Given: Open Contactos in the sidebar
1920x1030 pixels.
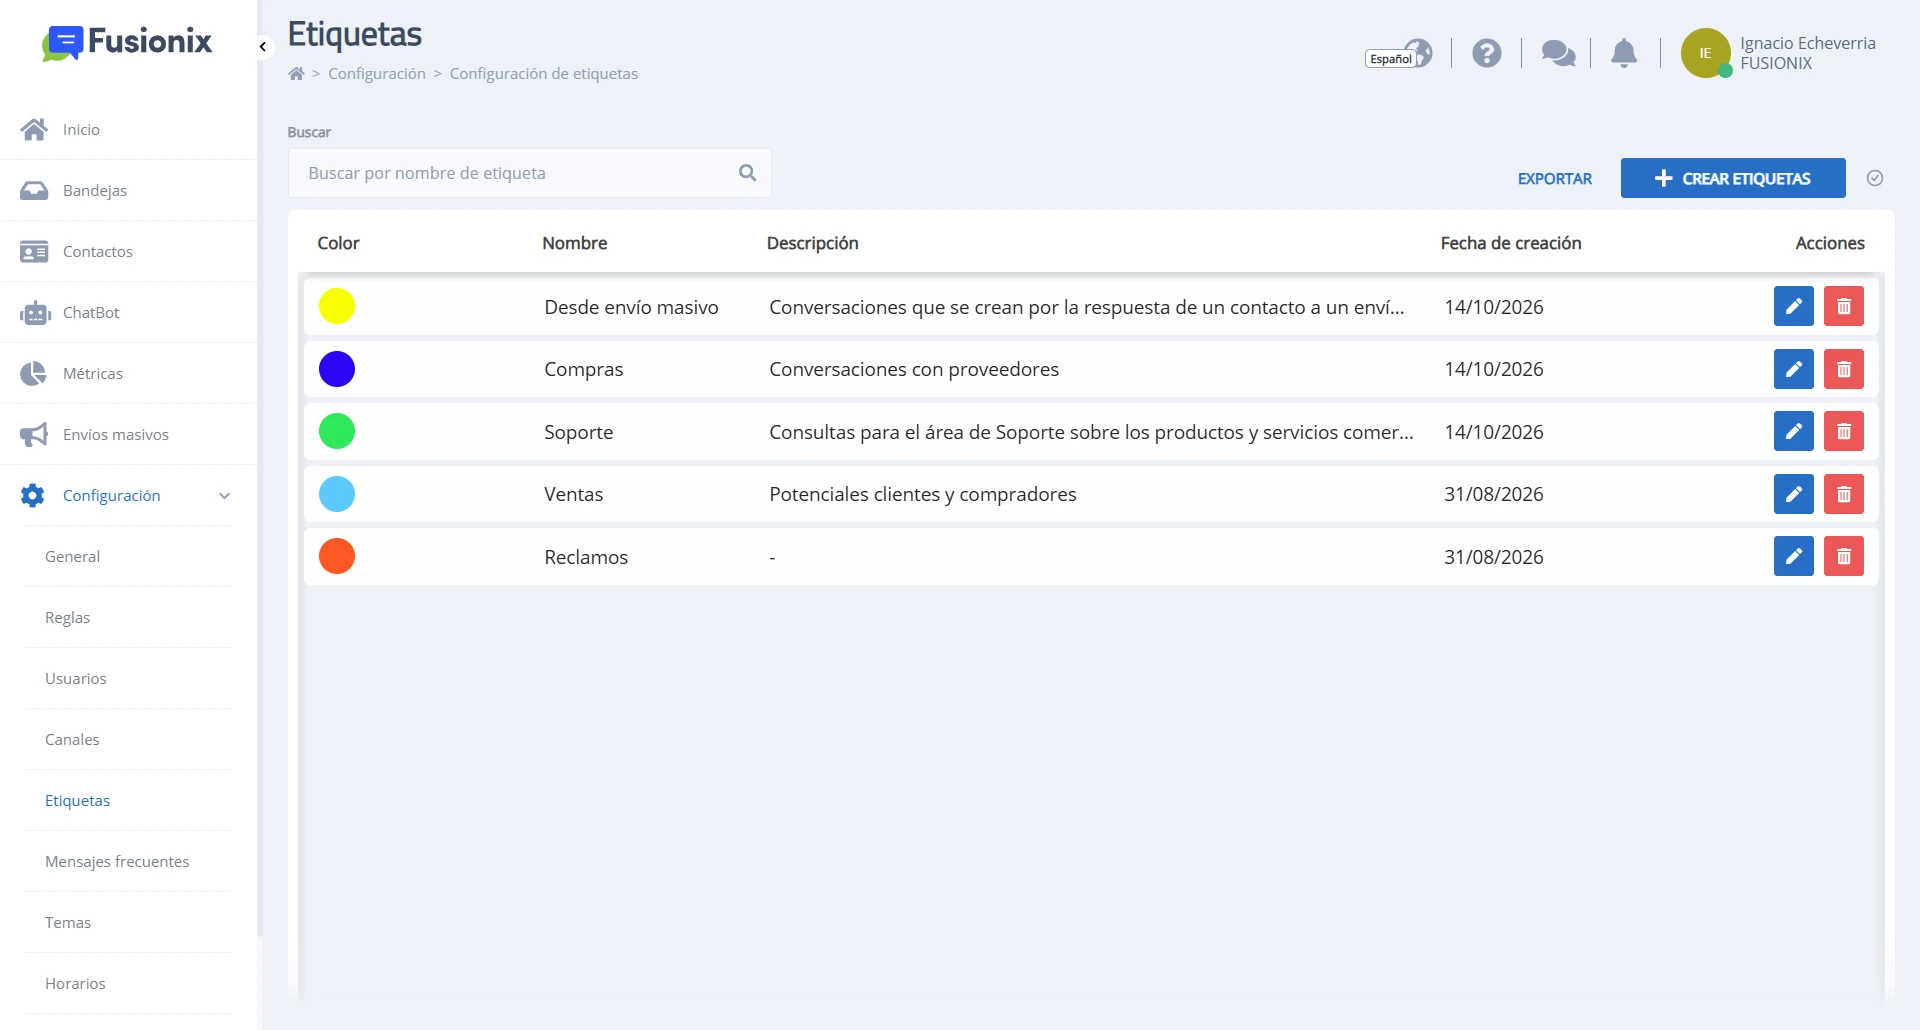Looking at the screenshot, I should click(x=128, y=251).
